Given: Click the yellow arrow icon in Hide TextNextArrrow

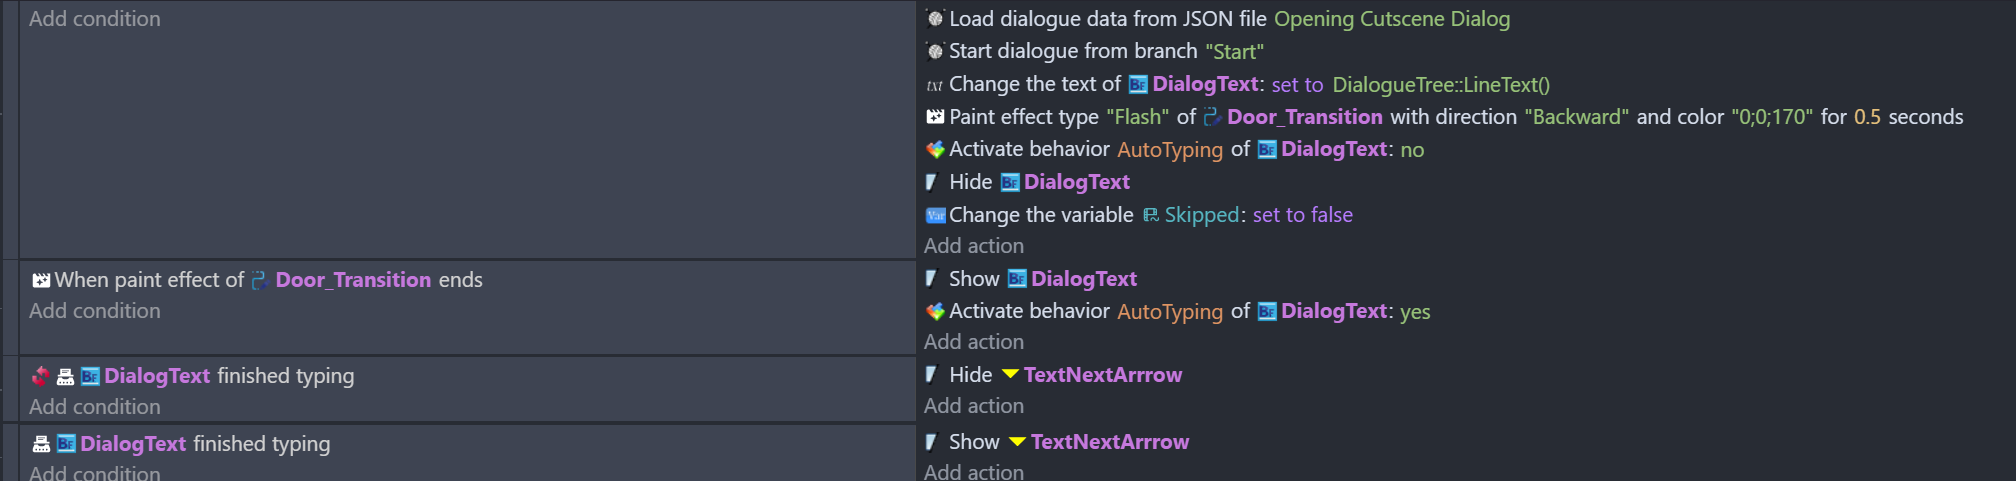Looking at the screenshot, I should [1010, 375].
